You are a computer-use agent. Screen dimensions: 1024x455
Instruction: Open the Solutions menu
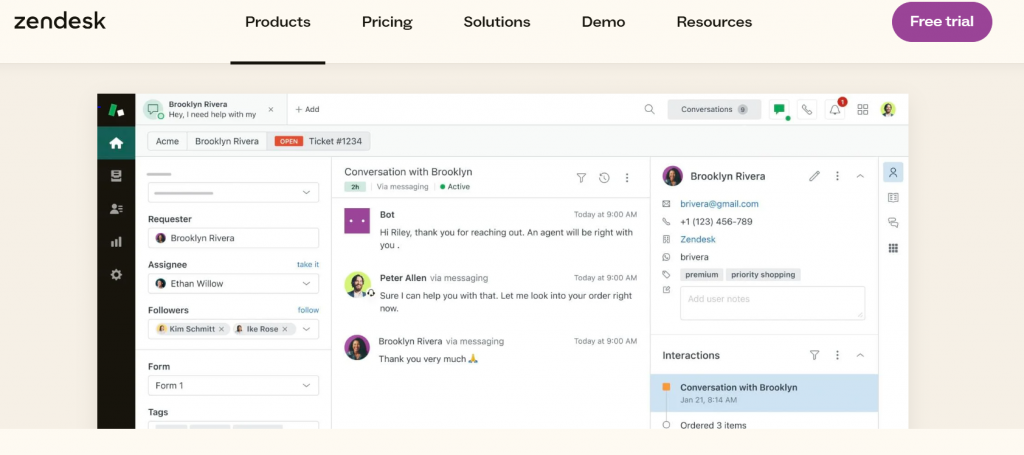tap(497, 22)
